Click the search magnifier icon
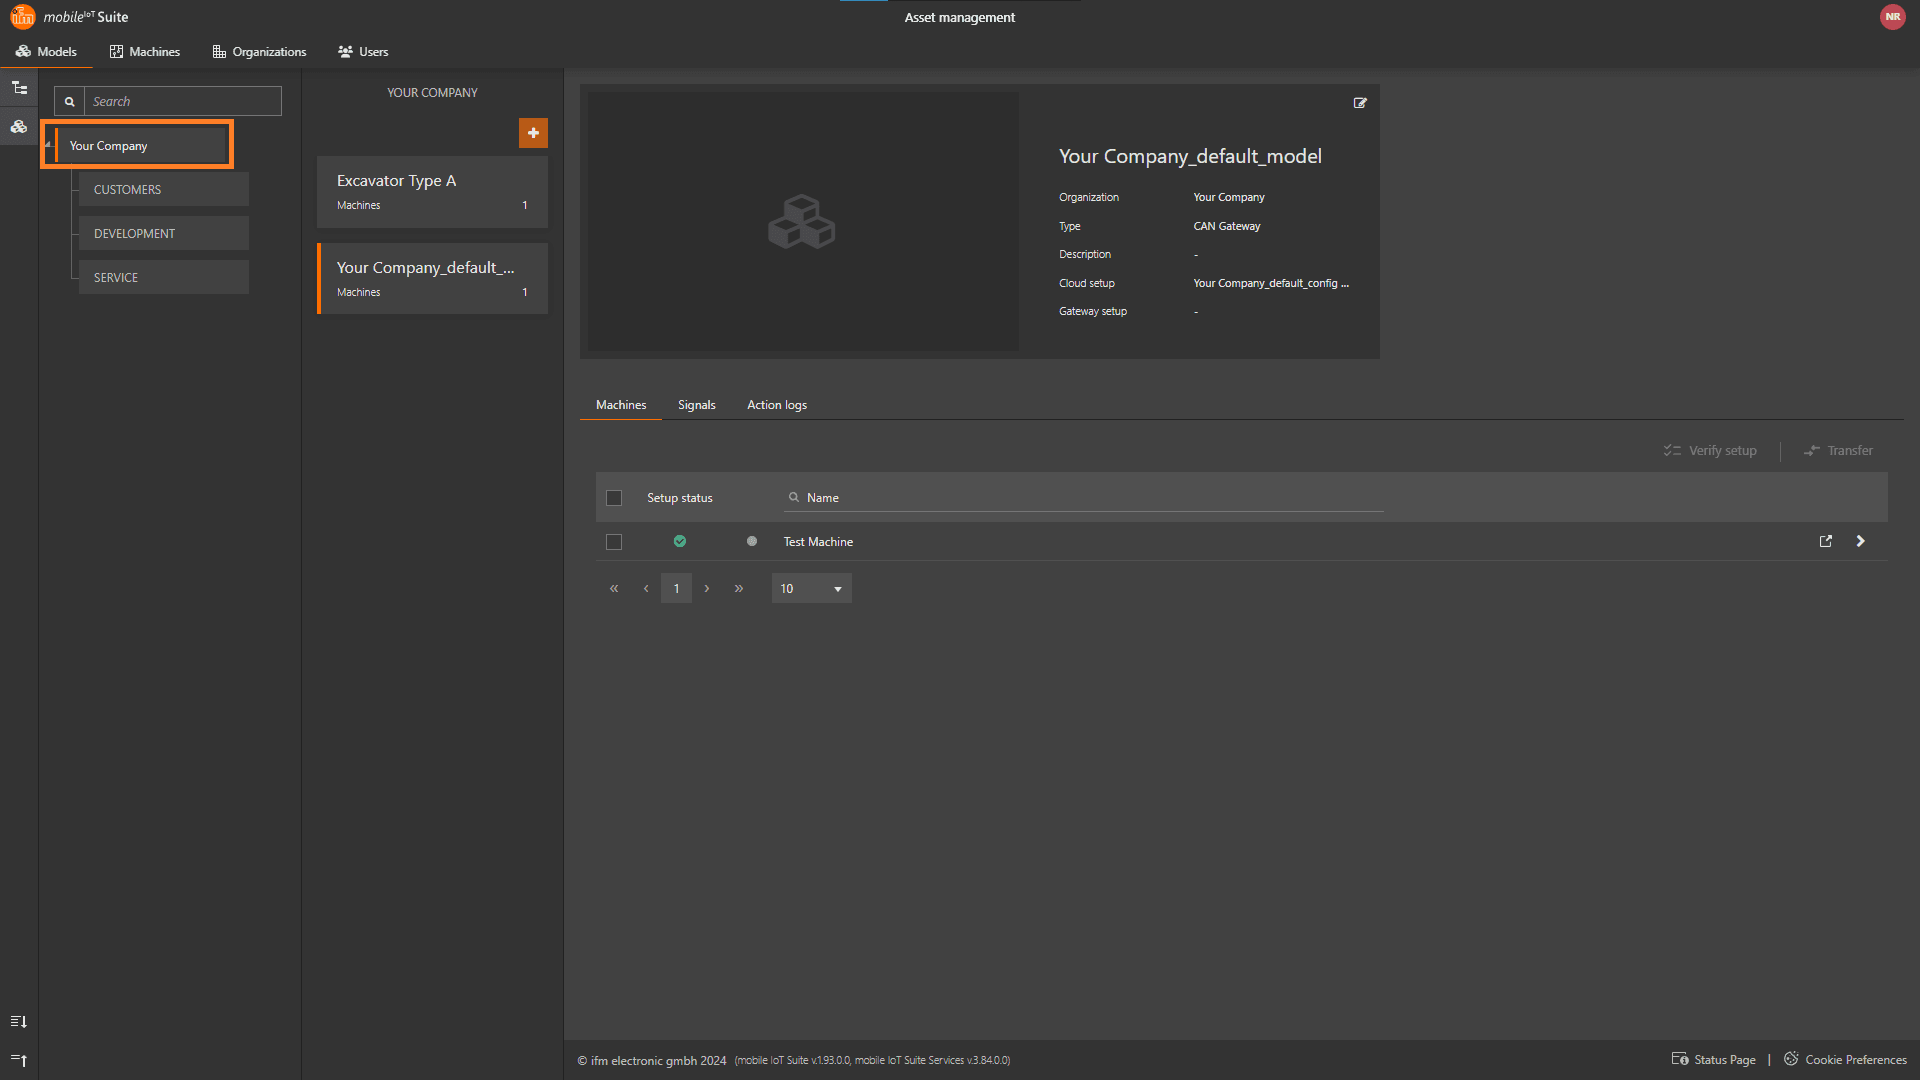This screenshot has height=1080, width=1920. tap(70, 102)
